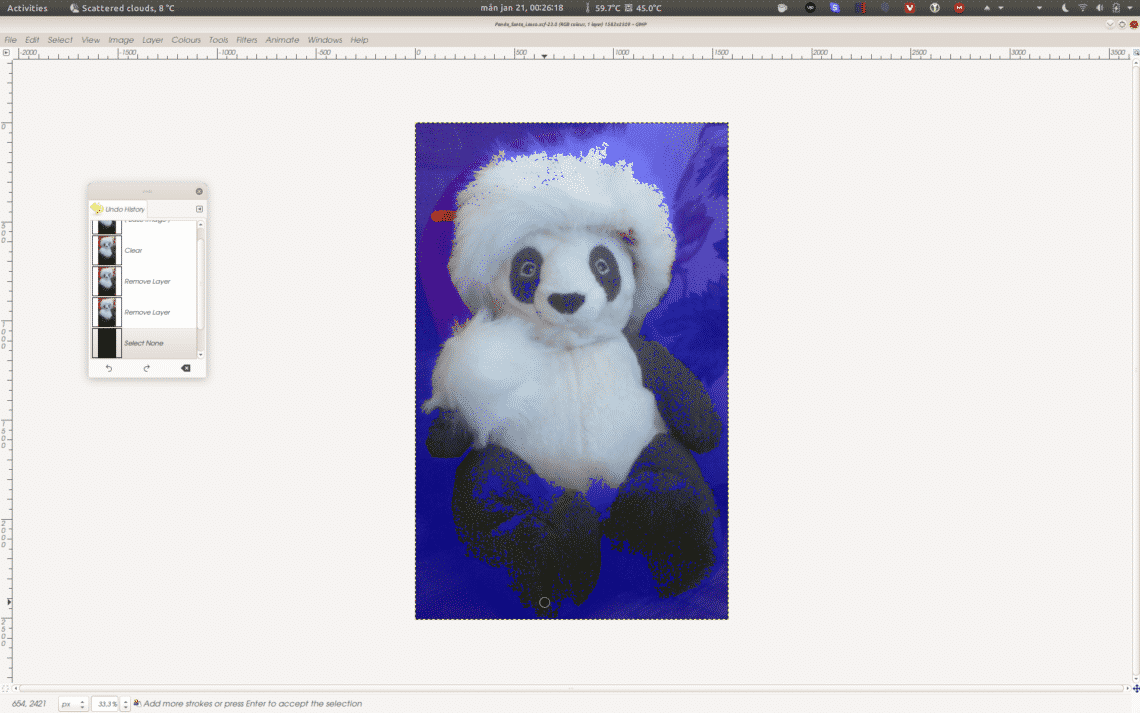Screen dimensions: 1140x713
Task: Open the system menu dropdown arrow
Action: coord(1131,8)
